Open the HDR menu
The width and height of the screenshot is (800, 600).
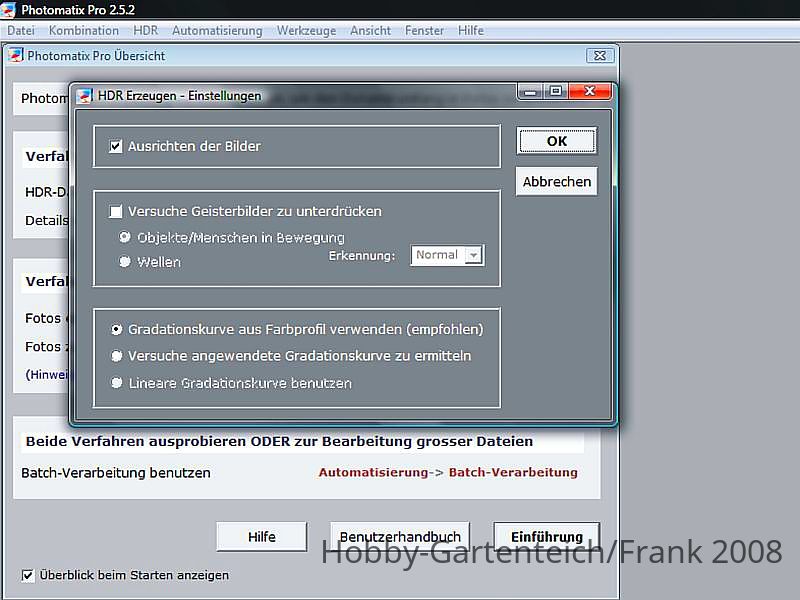145,31
